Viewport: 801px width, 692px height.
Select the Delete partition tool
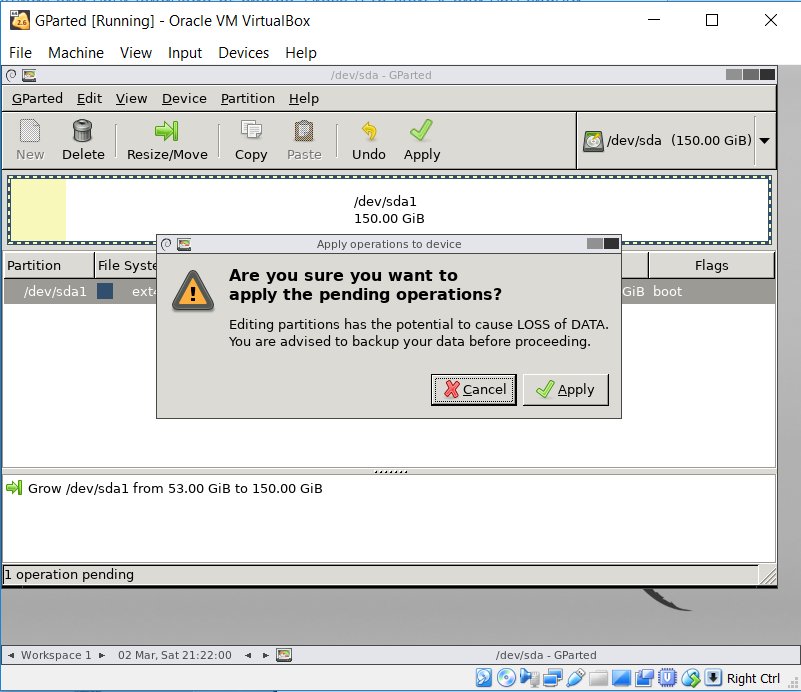point(83,139)
